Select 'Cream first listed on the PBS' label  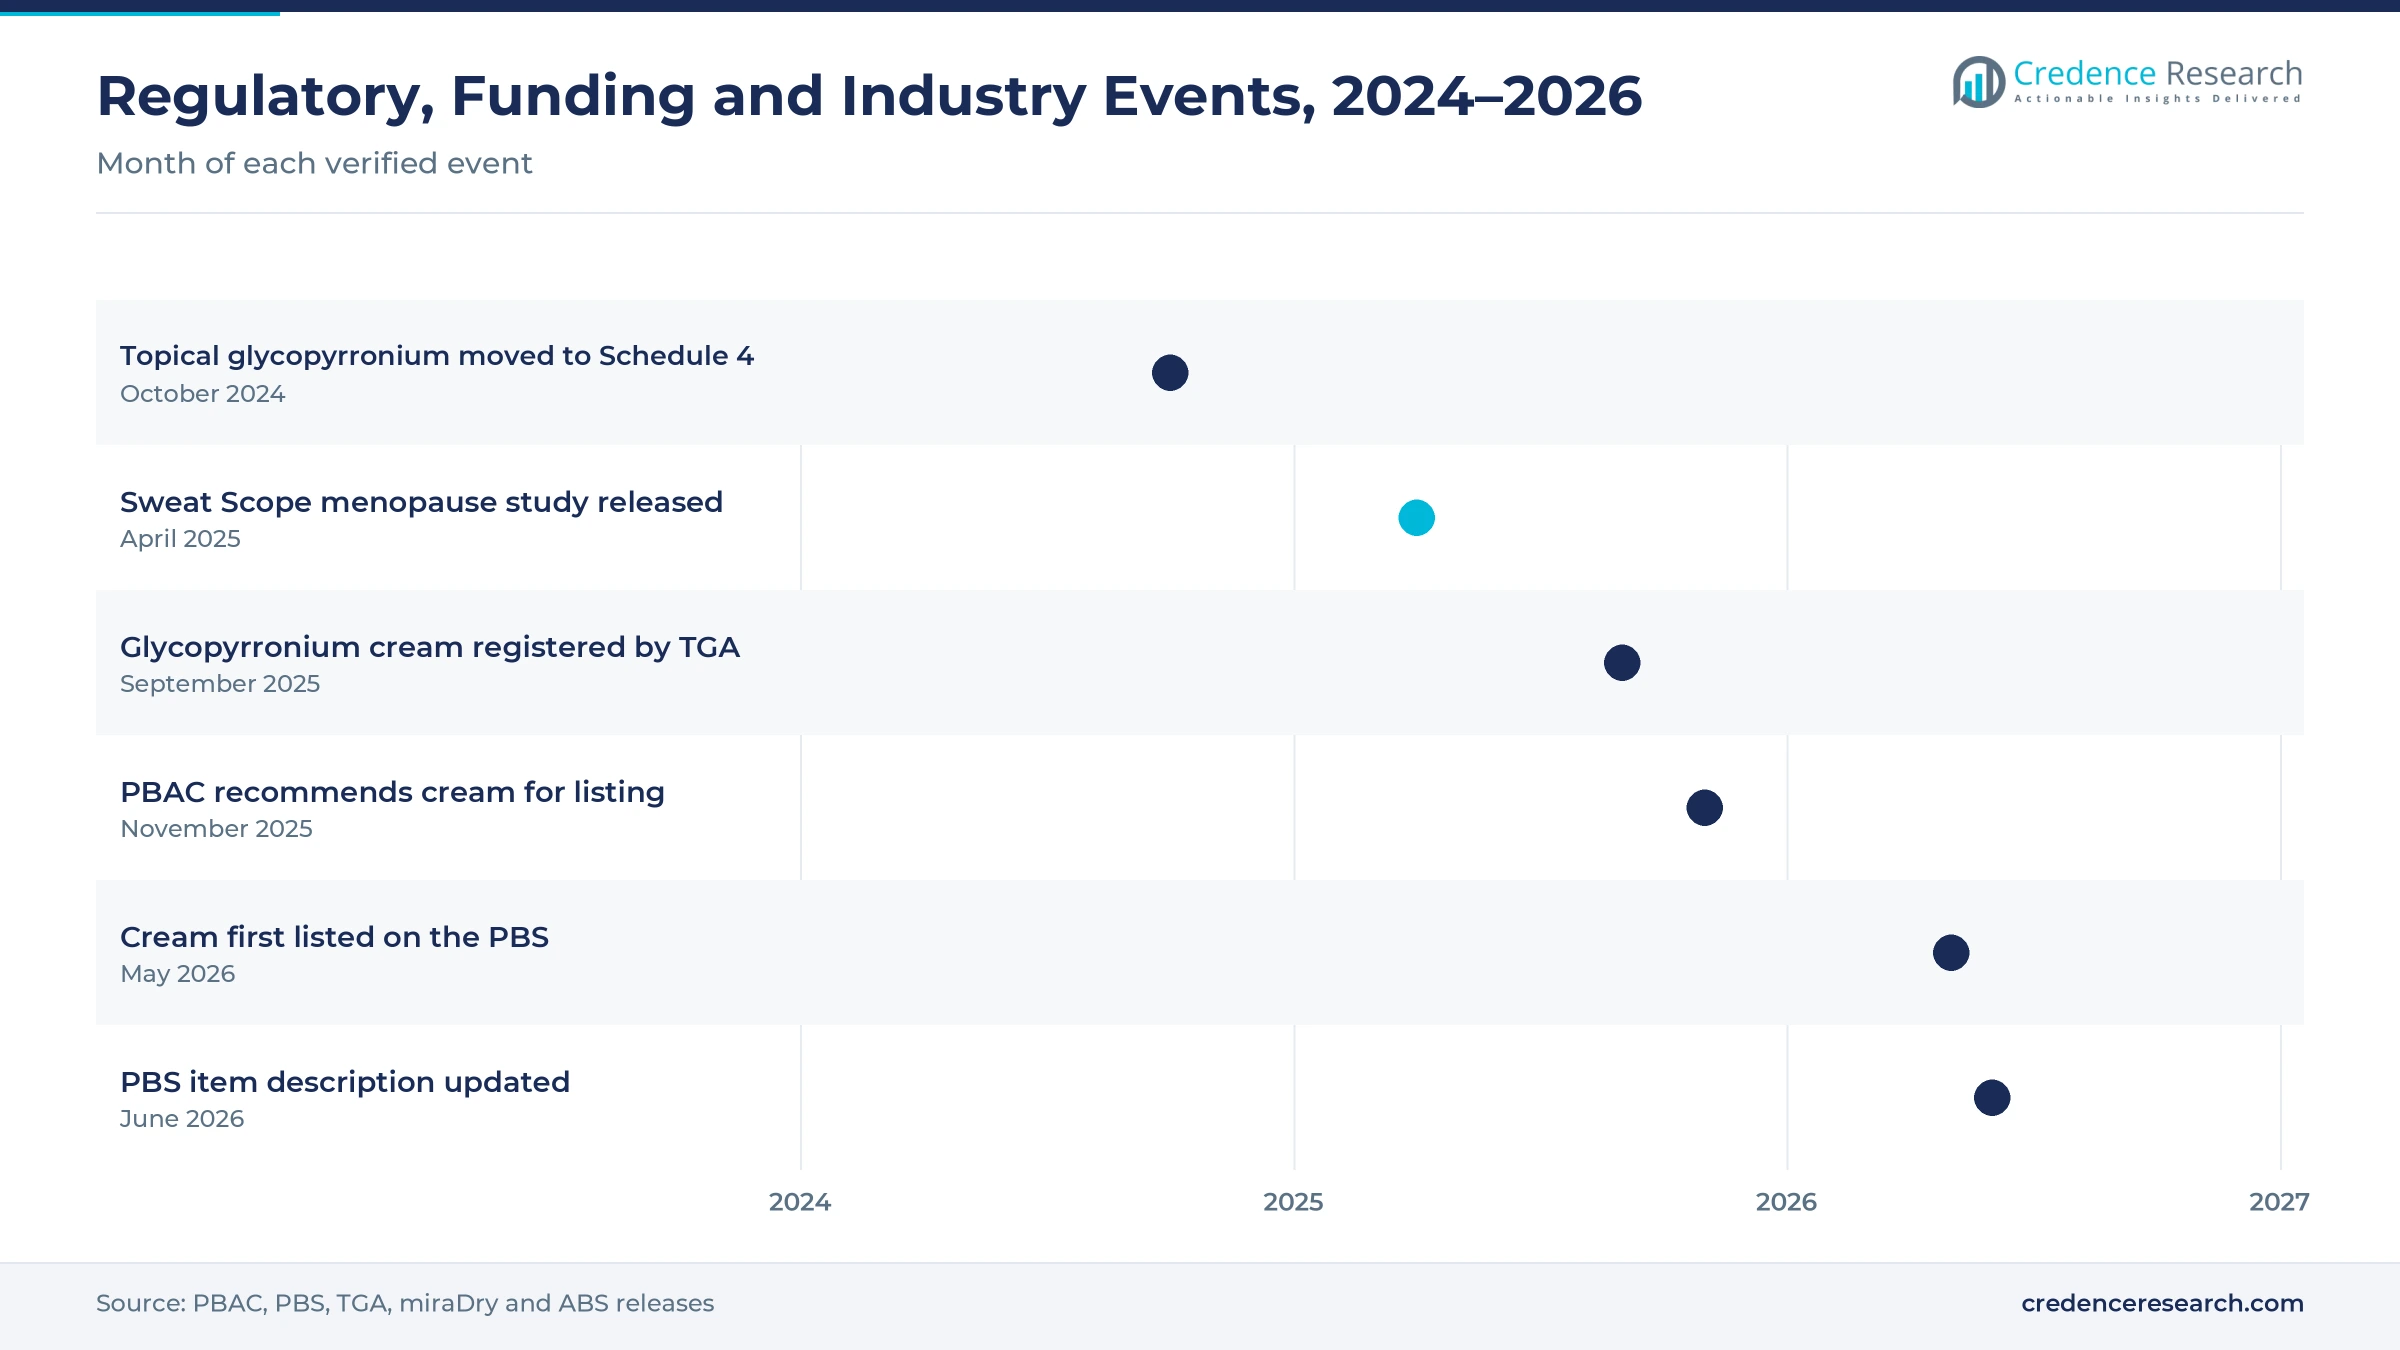[x=334, y=937]
